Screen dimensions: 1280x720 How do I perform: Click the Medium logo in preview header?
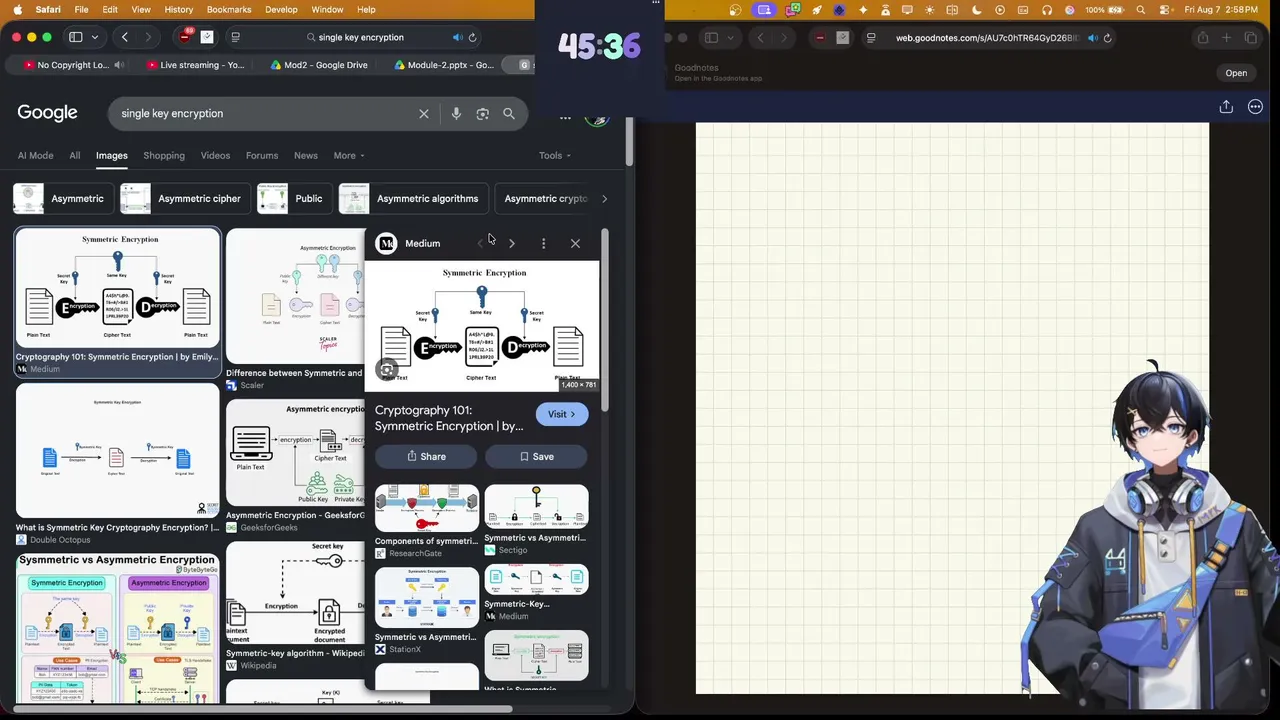pos(386,243)
